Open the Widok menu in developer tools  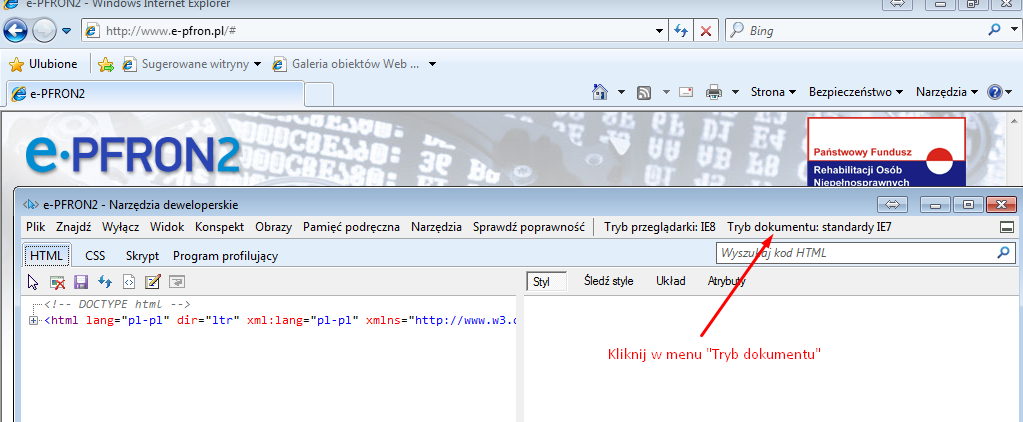pos(167,227)
